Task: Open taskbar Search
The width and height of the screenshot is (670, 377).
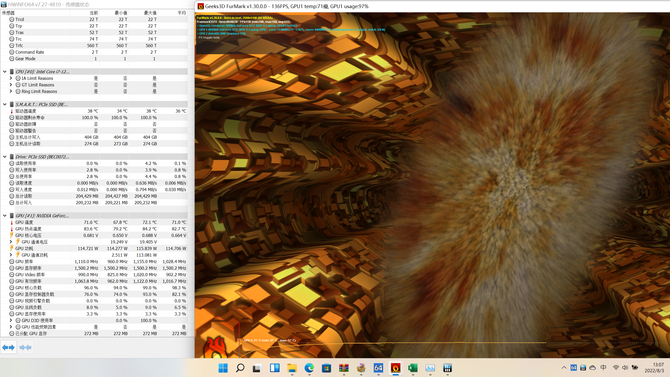Action: coord(240,368)
